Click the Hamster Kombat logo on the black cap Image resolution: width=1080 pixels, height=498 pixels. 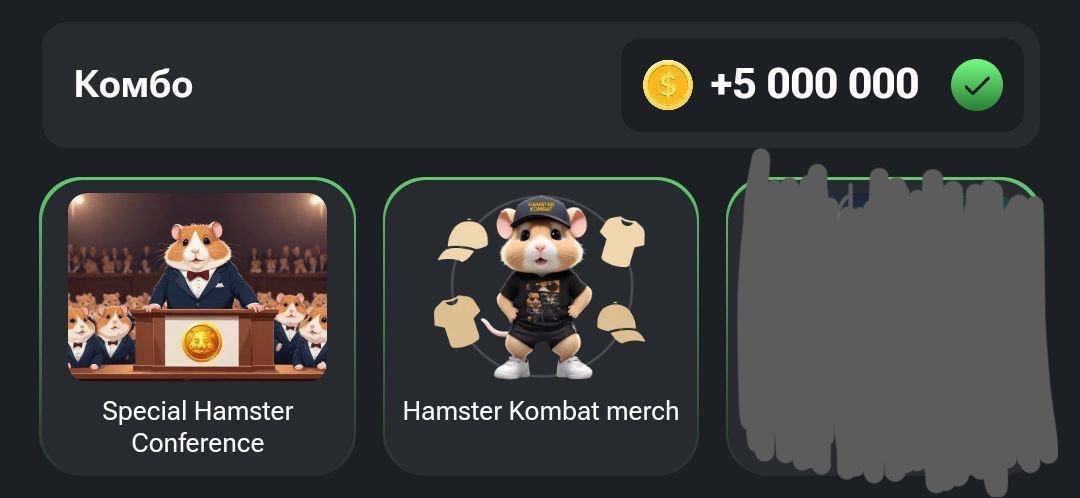point(542,206)
